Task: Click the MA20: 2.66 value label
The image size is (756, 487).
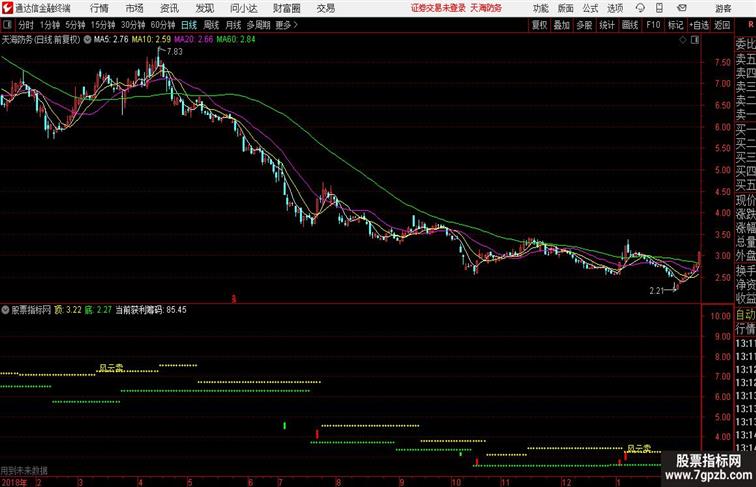Action: (193, 40)
